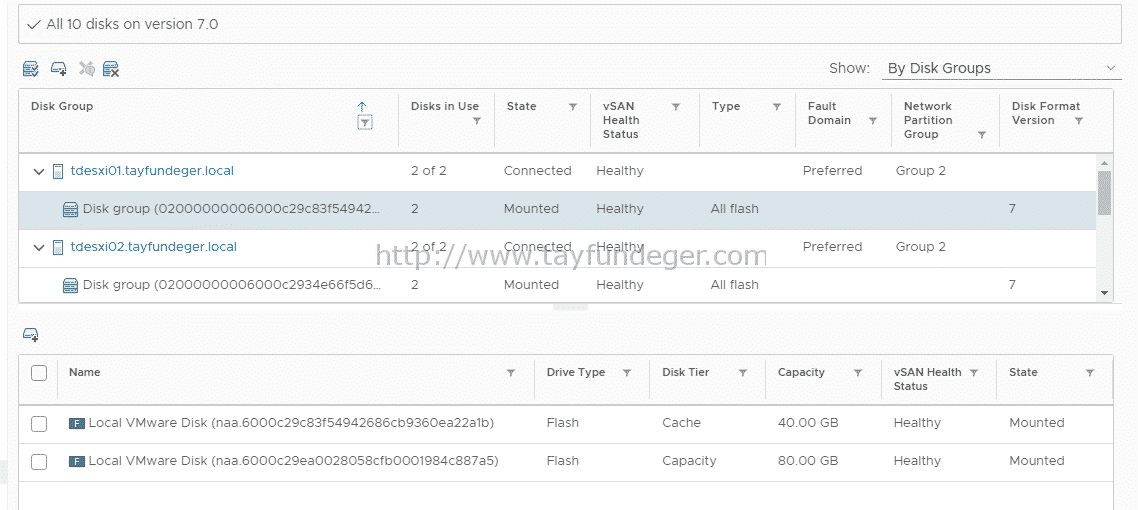Open host tdesxi02.tayfundeger.local link
Image resolution: width=1138 pixels, height=510 pixels.
click(x=153, y=247)
